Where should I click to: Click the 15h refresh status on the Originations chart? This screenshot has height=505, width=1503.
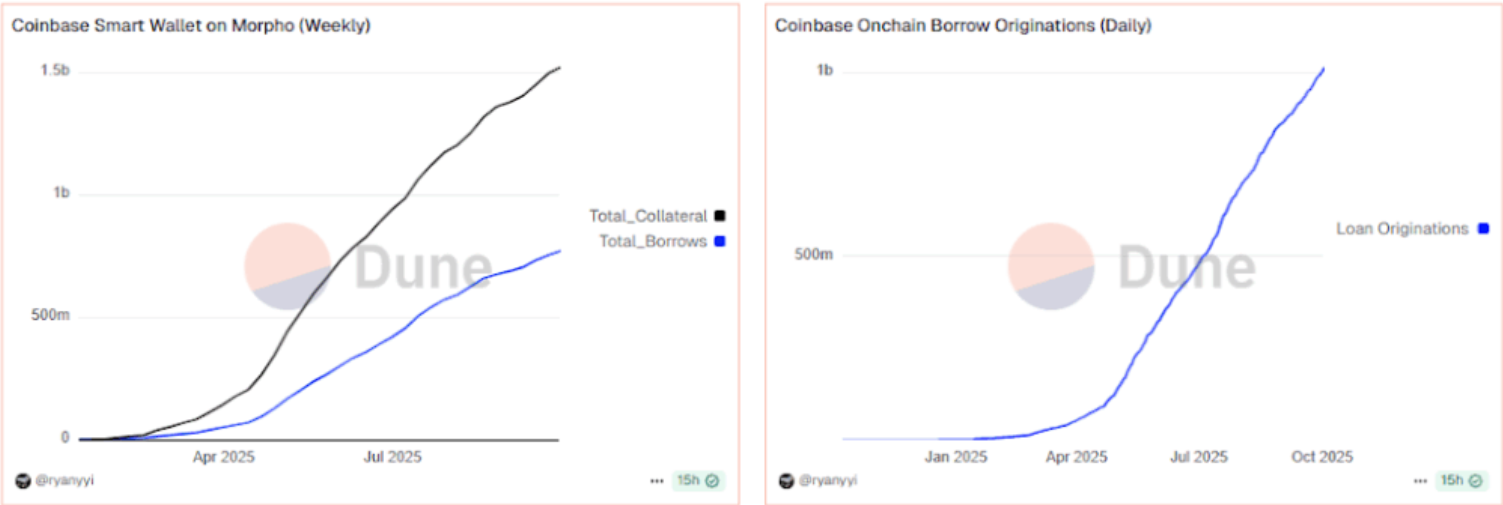1461,481
